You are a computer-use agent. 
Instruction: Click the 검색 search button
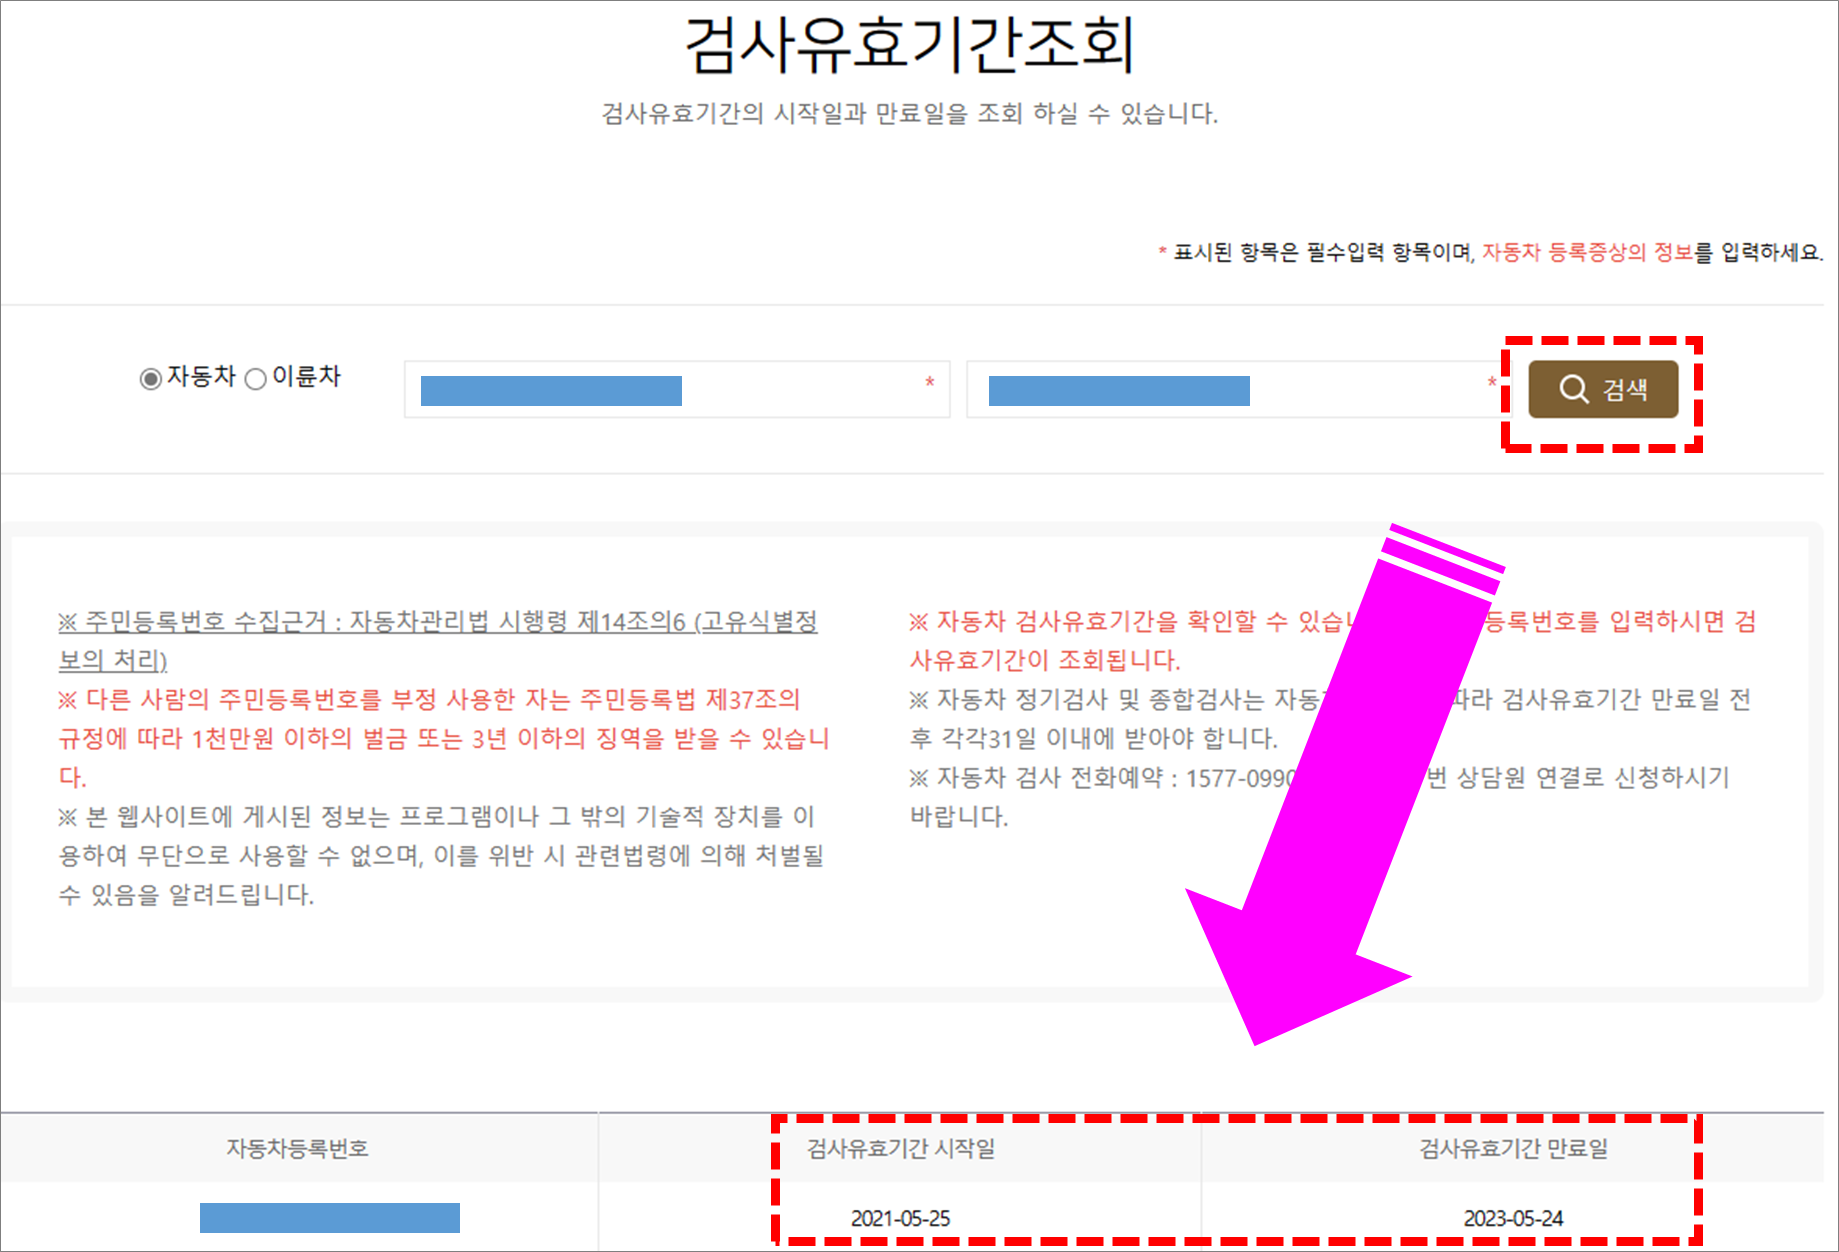pos(1602,391)
